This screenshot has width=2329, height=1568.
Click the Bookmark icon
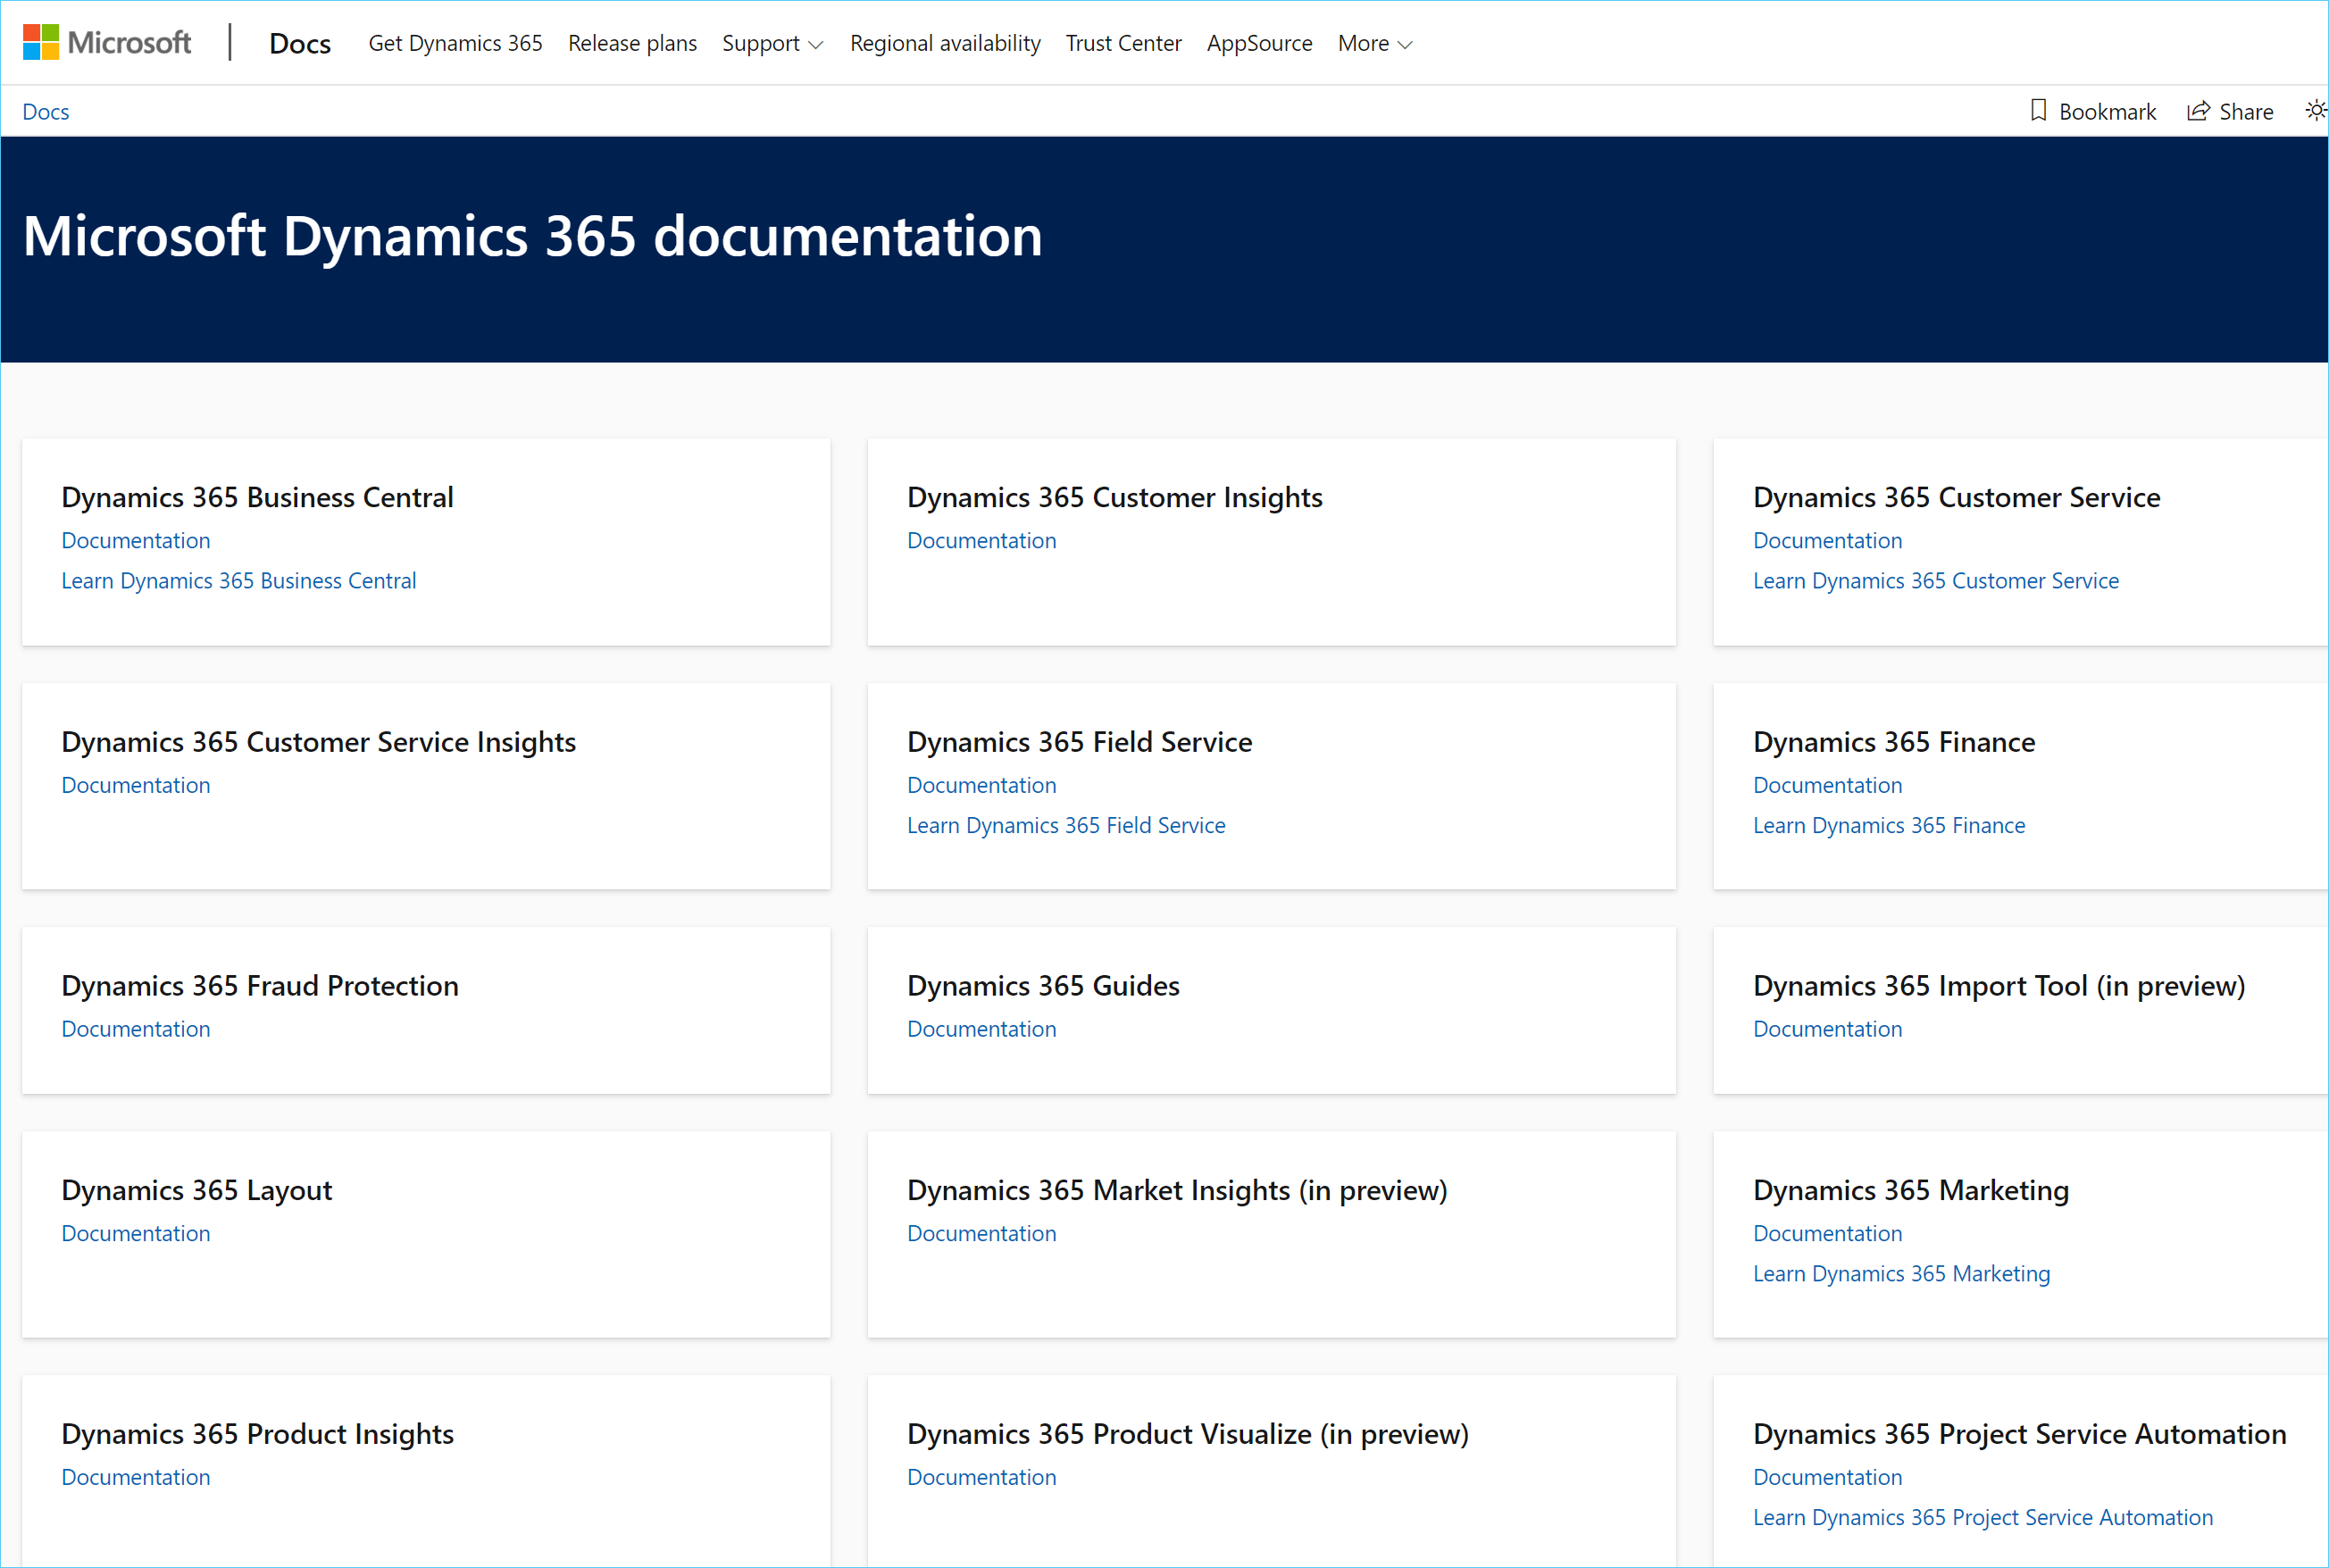[2038, 110]
